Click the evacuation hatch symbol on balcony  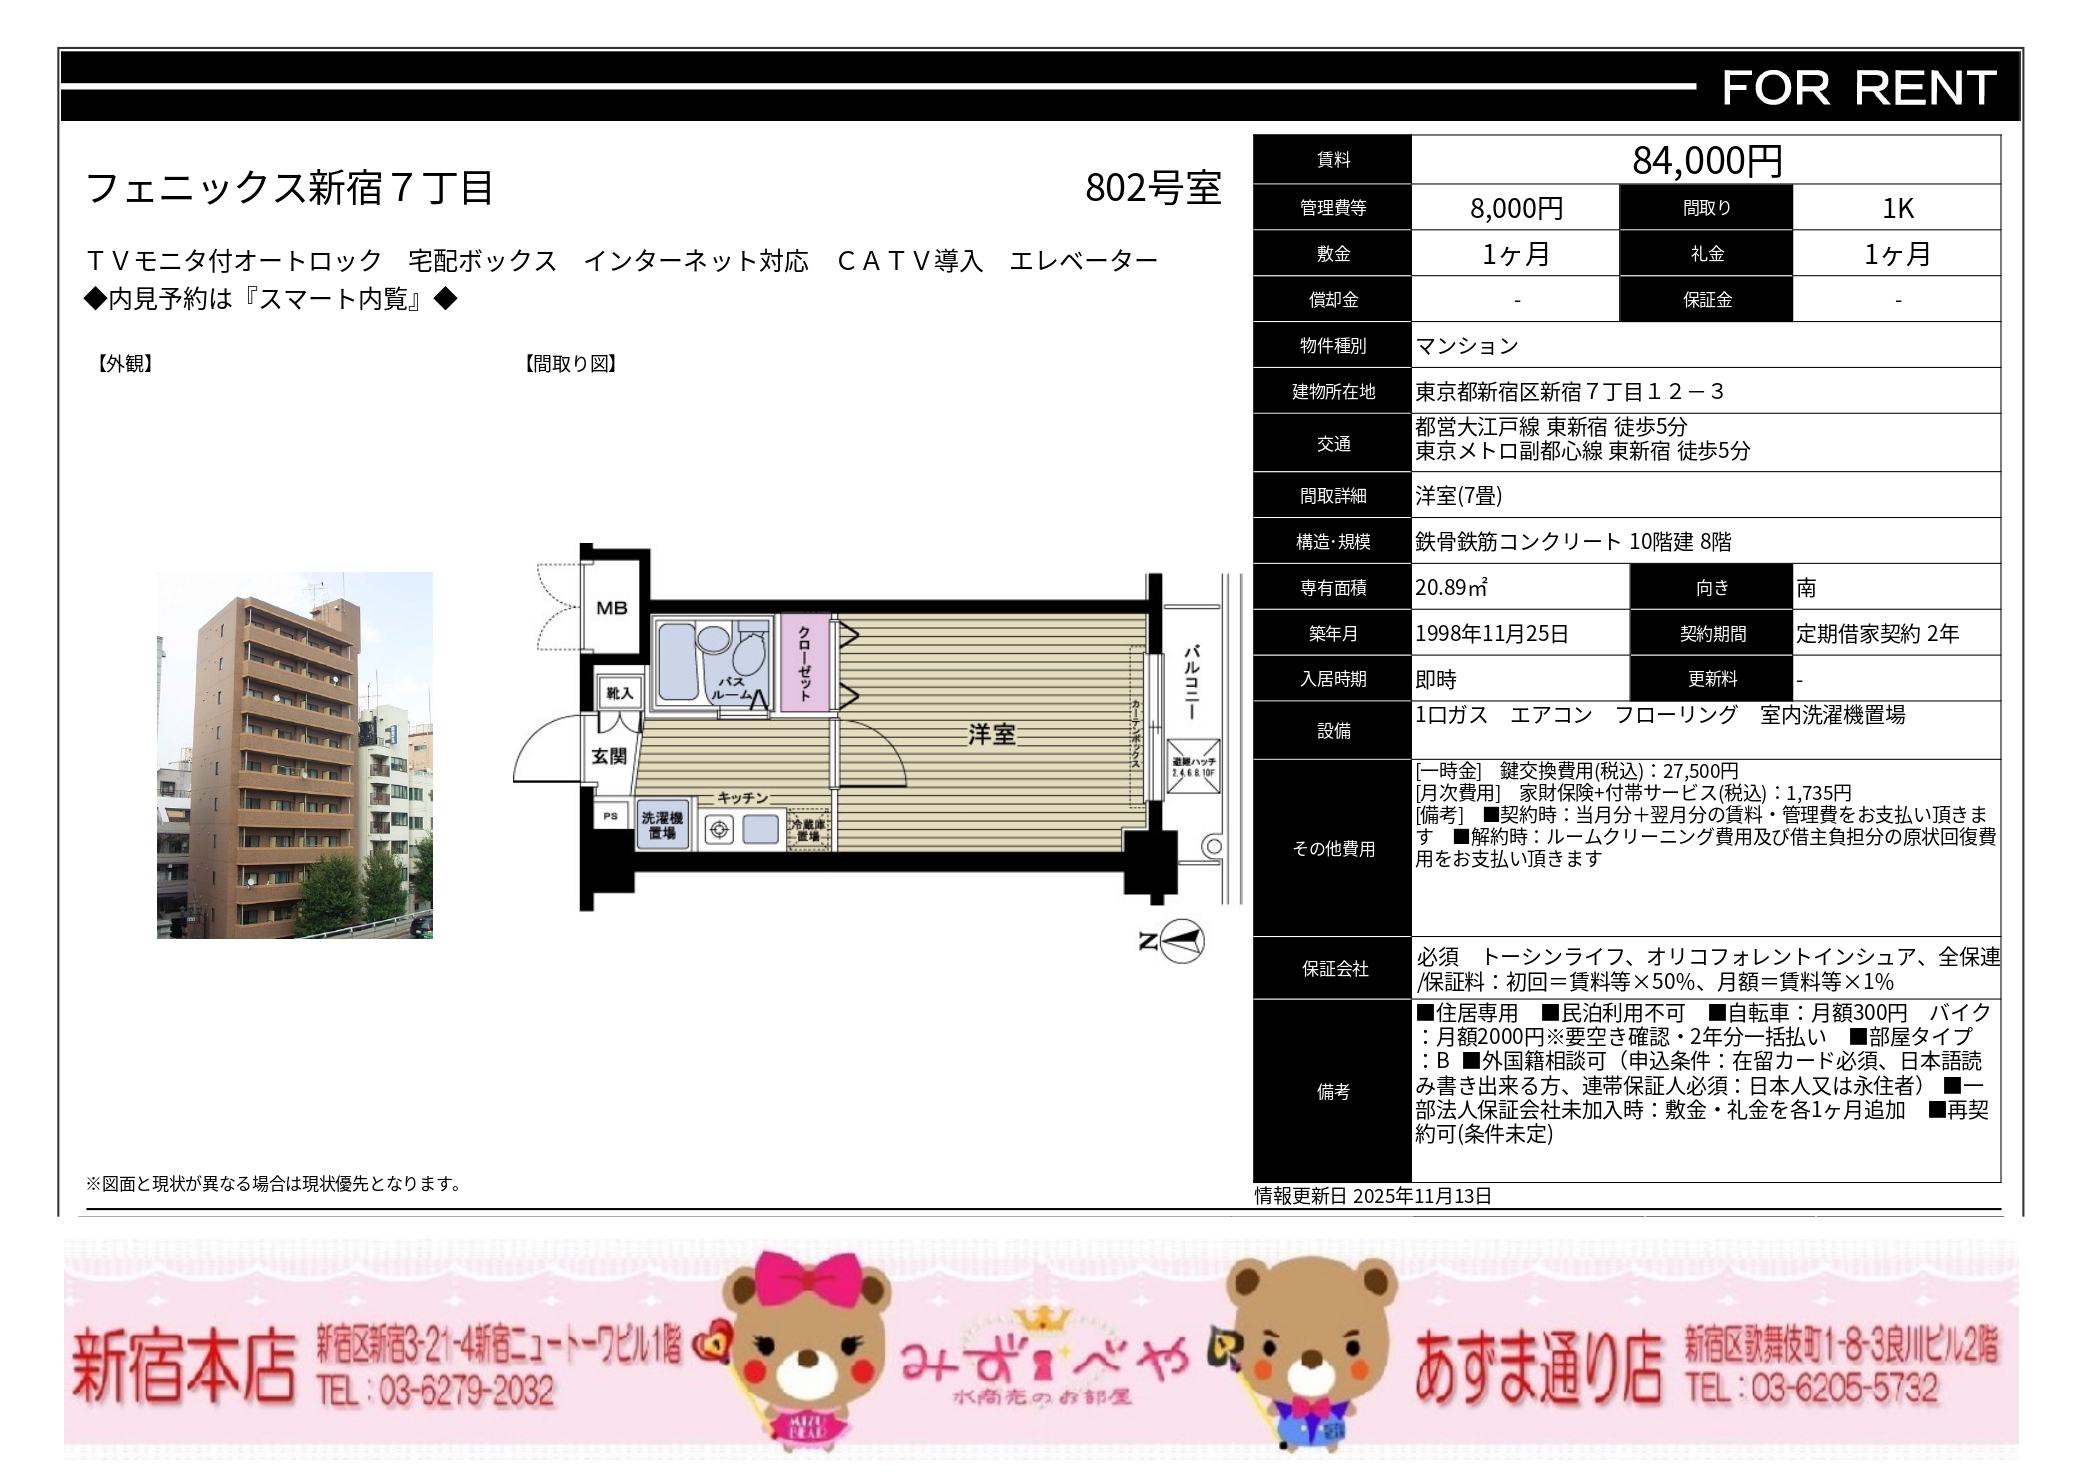click(x=1193, y=766)
